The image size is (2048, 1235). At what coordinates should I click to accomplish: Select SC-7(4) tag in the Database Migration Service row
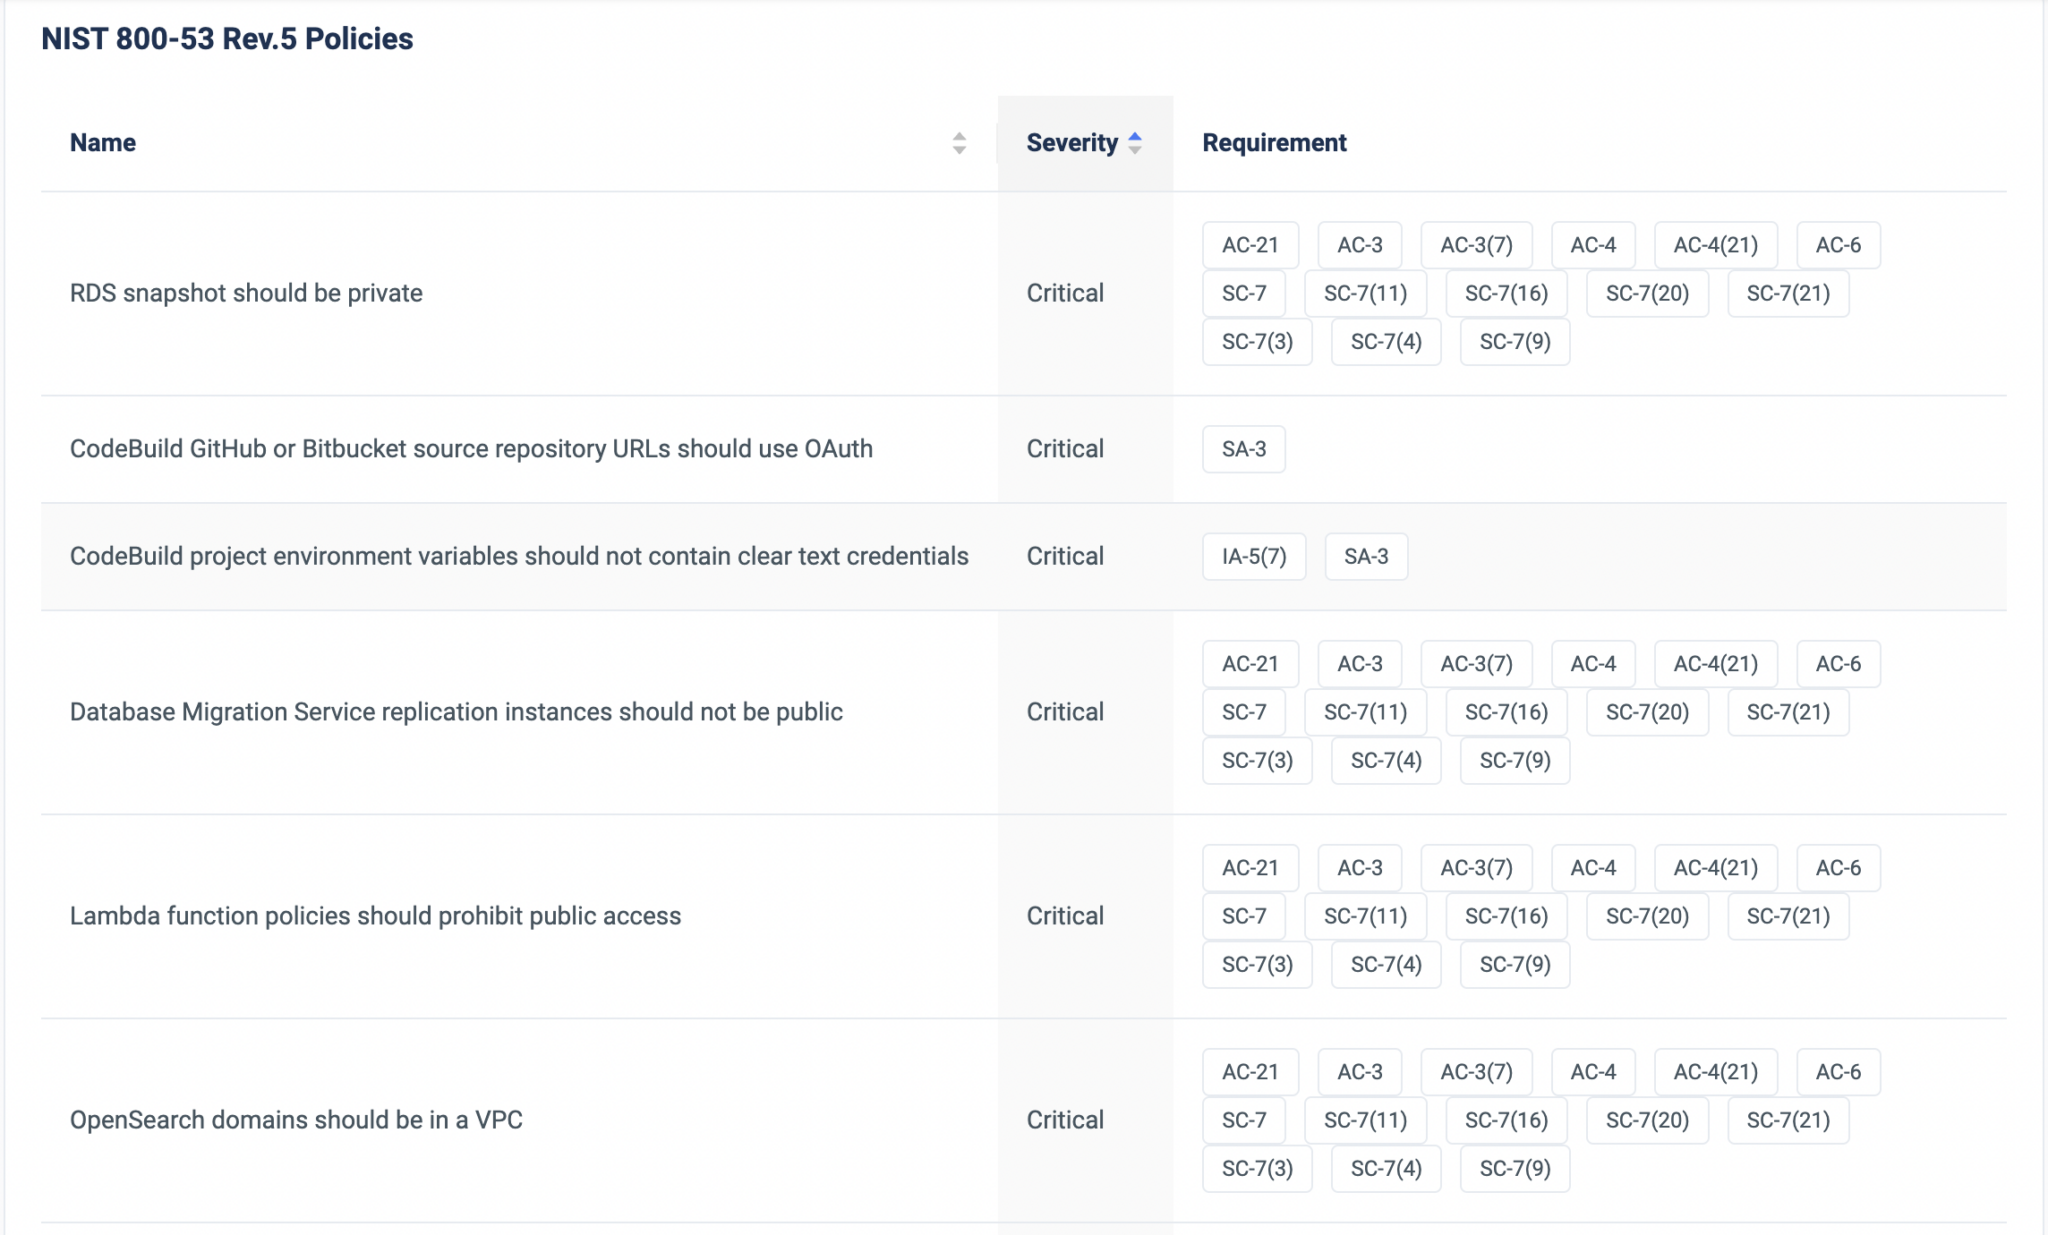1386,761
